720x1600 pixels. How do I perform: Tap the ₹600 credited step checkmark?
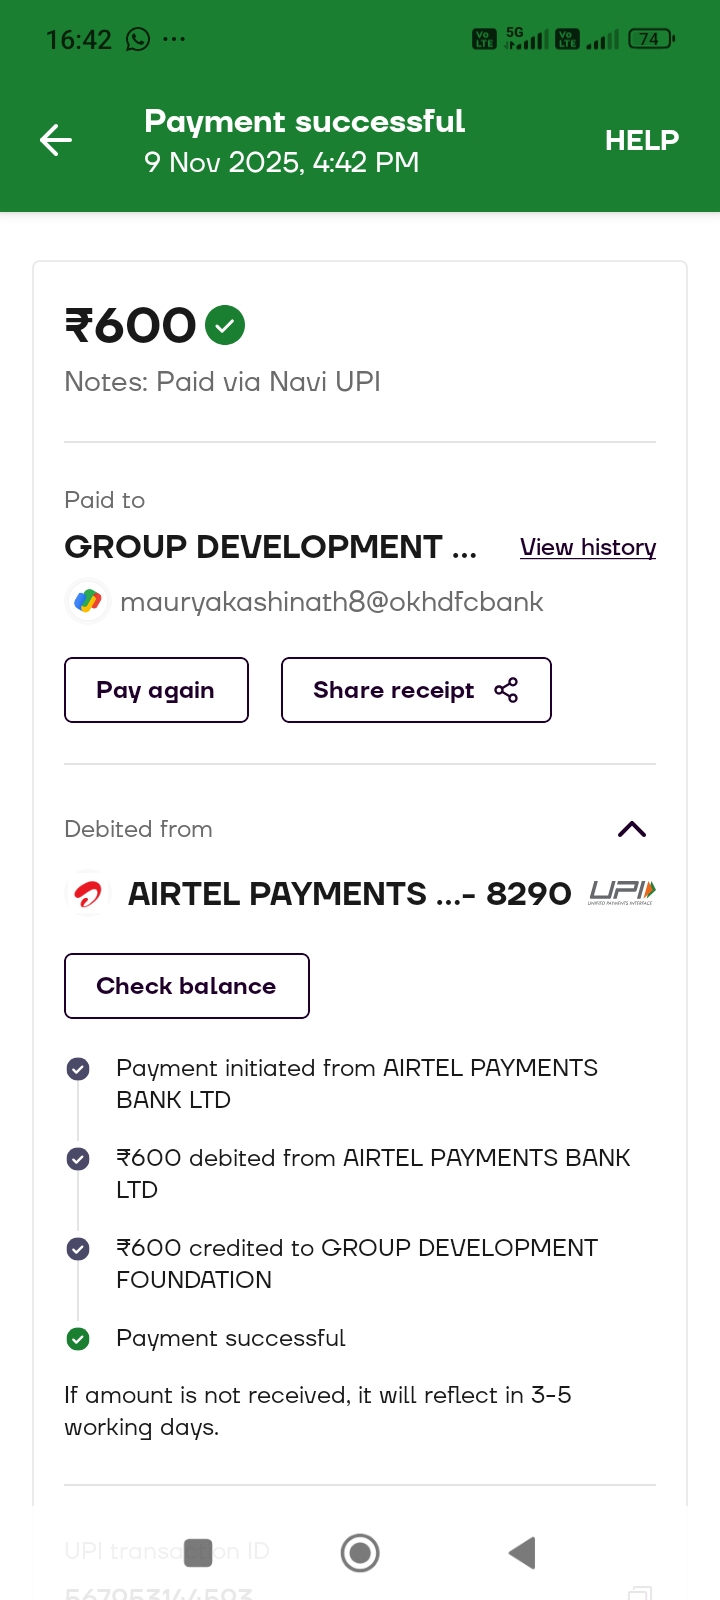[78, 1249]
